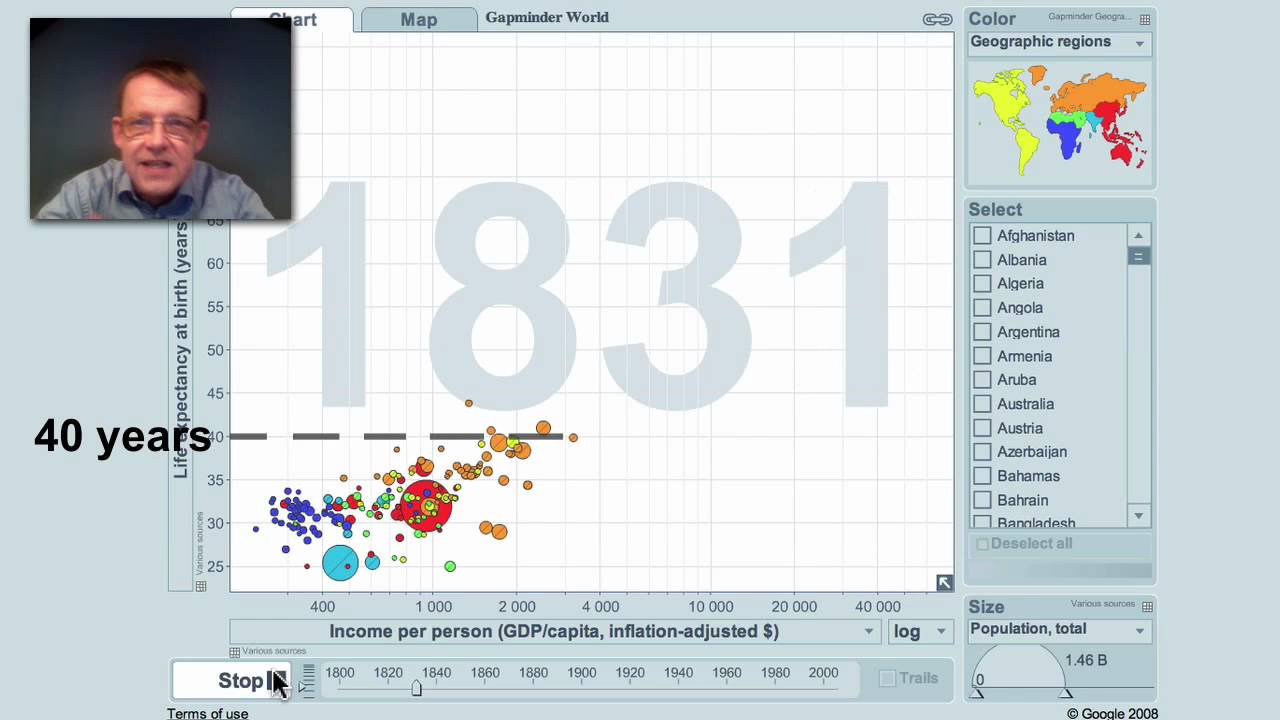
Task: Stop the animation playback
Action: click(231, 680)
